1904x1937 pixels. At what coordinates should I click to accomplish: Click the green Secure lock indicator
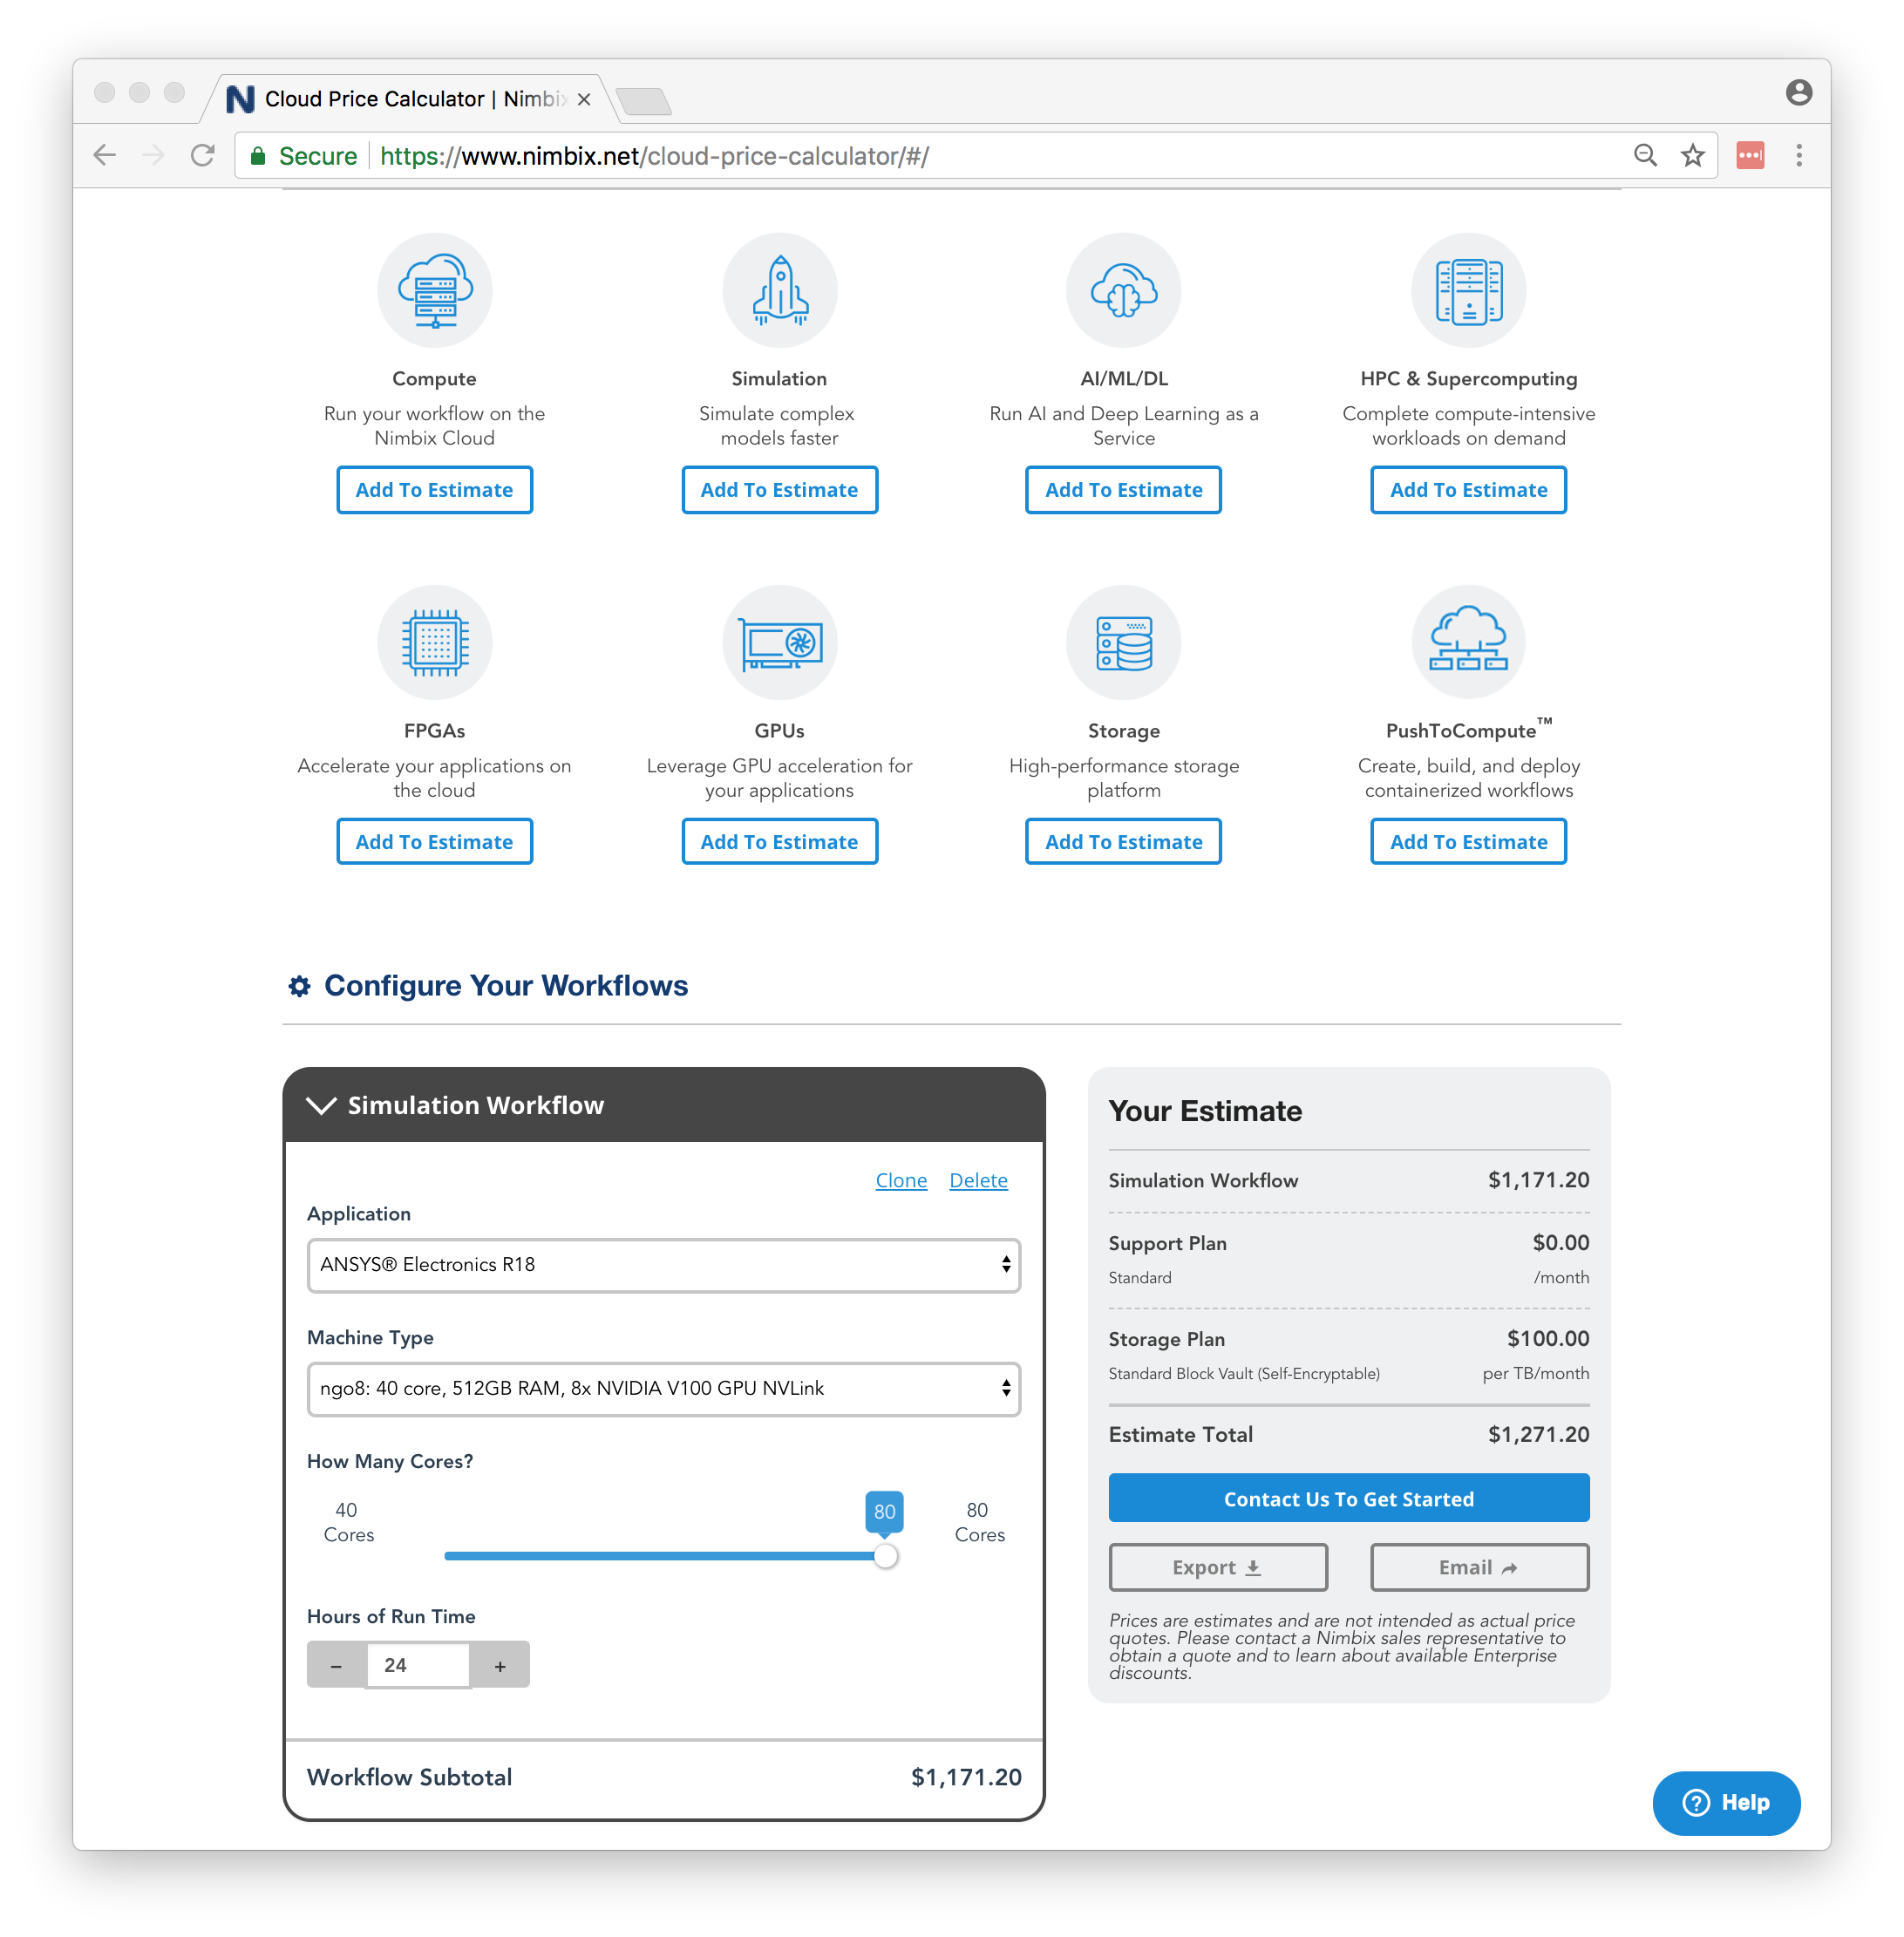pyautogui.click(x=303, y=156)
